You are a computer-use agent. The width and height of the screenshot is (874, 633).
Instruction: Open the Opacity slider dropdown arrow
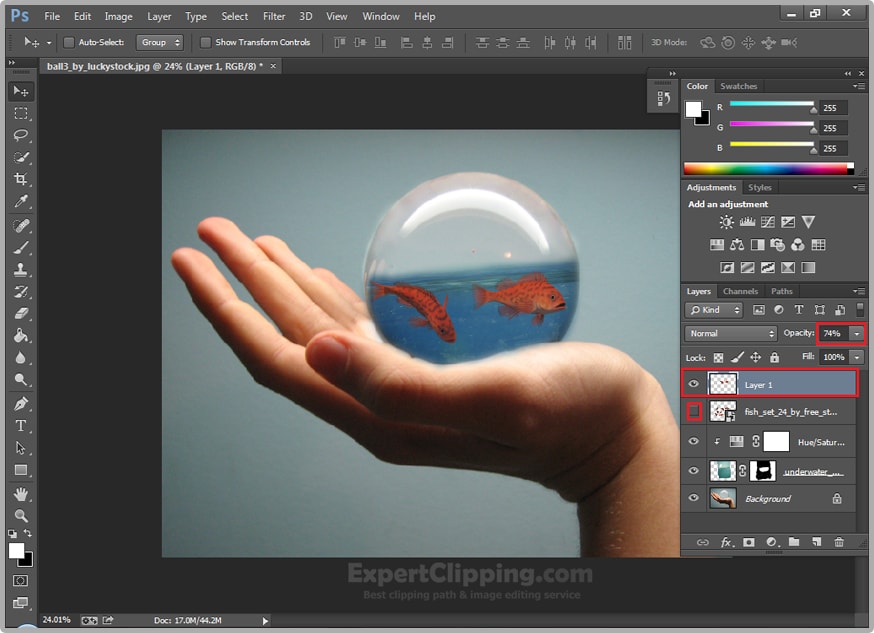coord(857,333)
